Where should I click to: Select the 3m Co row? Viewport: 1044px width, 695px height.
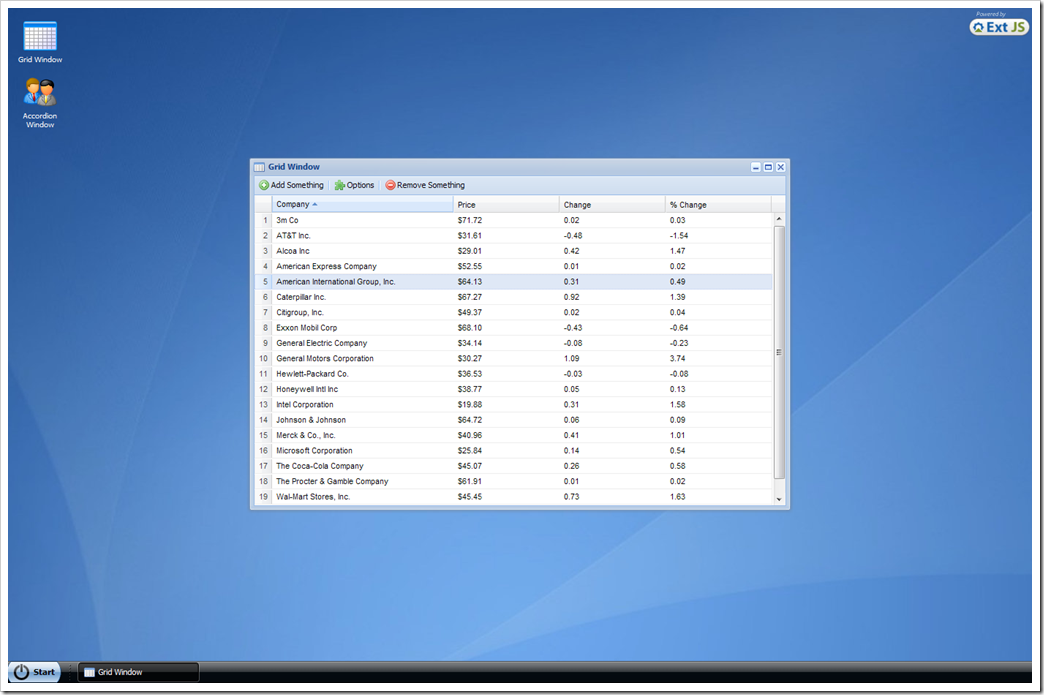pyautogui.click(x=513, y=220)
